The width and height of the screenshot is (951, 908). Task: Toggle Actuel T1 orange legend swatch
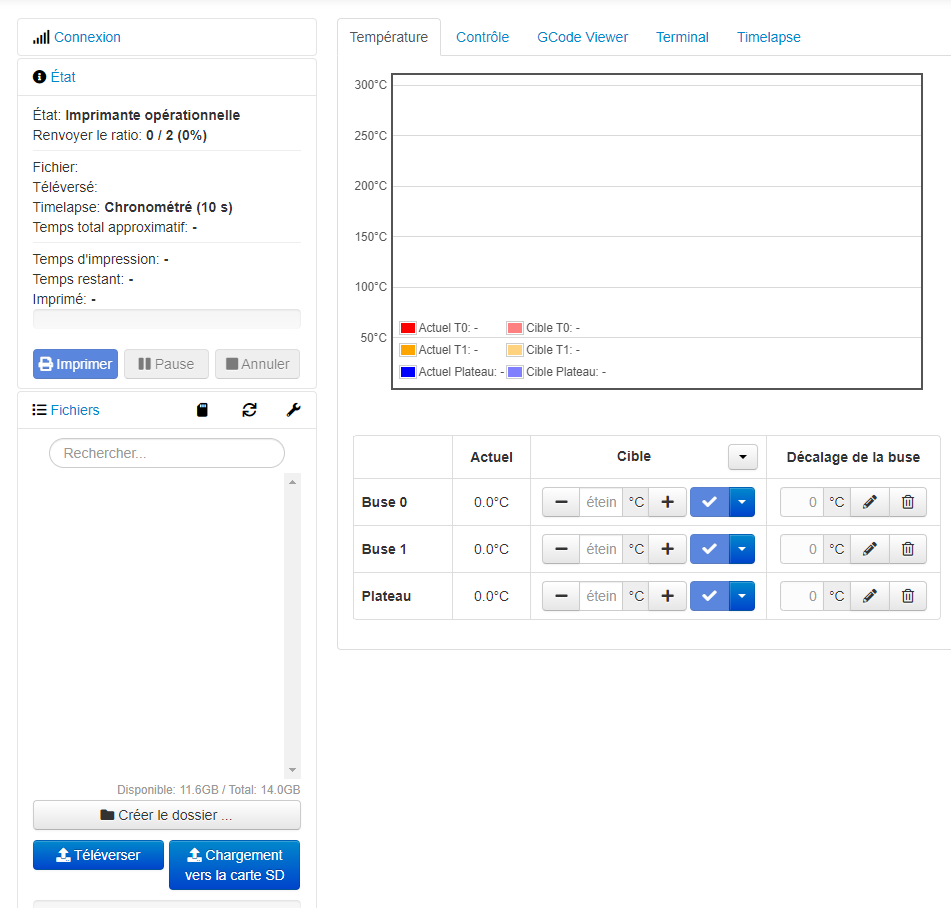pos(408,350)
